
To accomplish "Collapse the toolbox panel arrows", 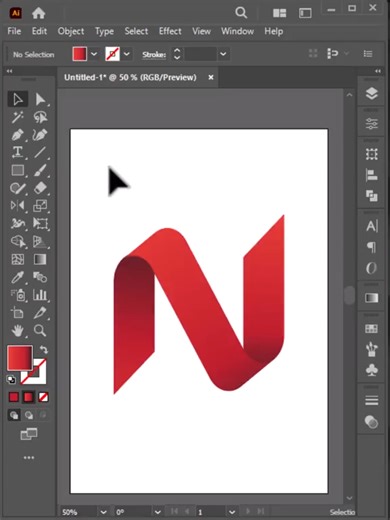I will [x=9, y=71].
